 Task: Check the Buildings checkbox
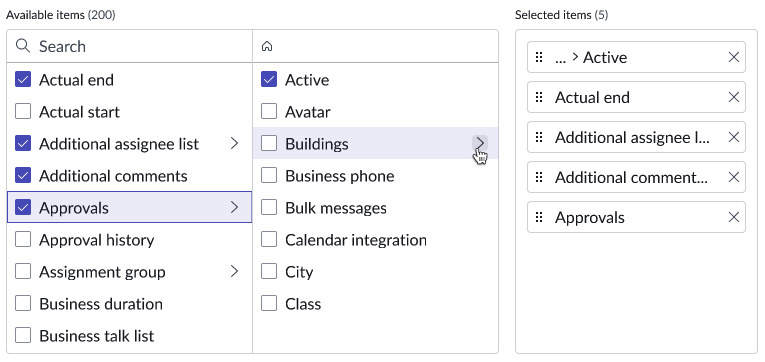click(x=269, y=143)
